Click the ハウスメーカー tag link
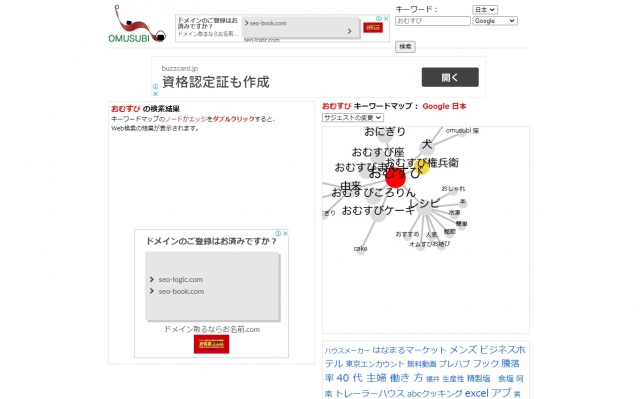640x399 pixels. click(347, 351)
